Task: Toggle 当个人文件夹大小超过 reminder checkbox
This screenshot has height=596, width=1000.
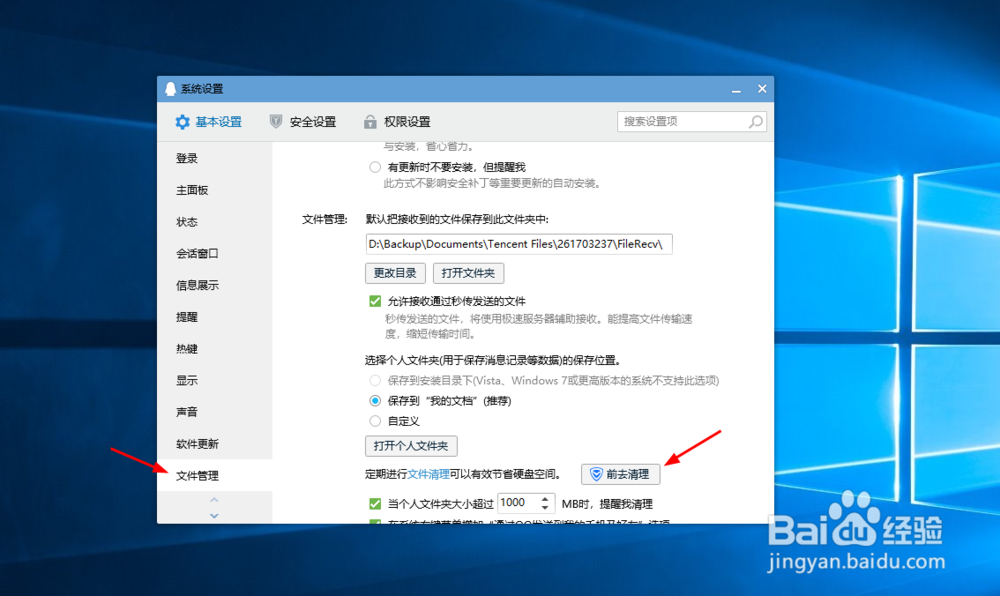Action: point(375,504)
